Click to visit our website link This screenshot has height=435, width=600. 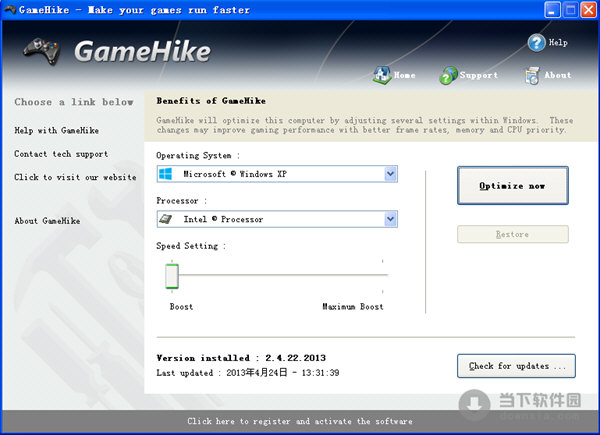75,177
